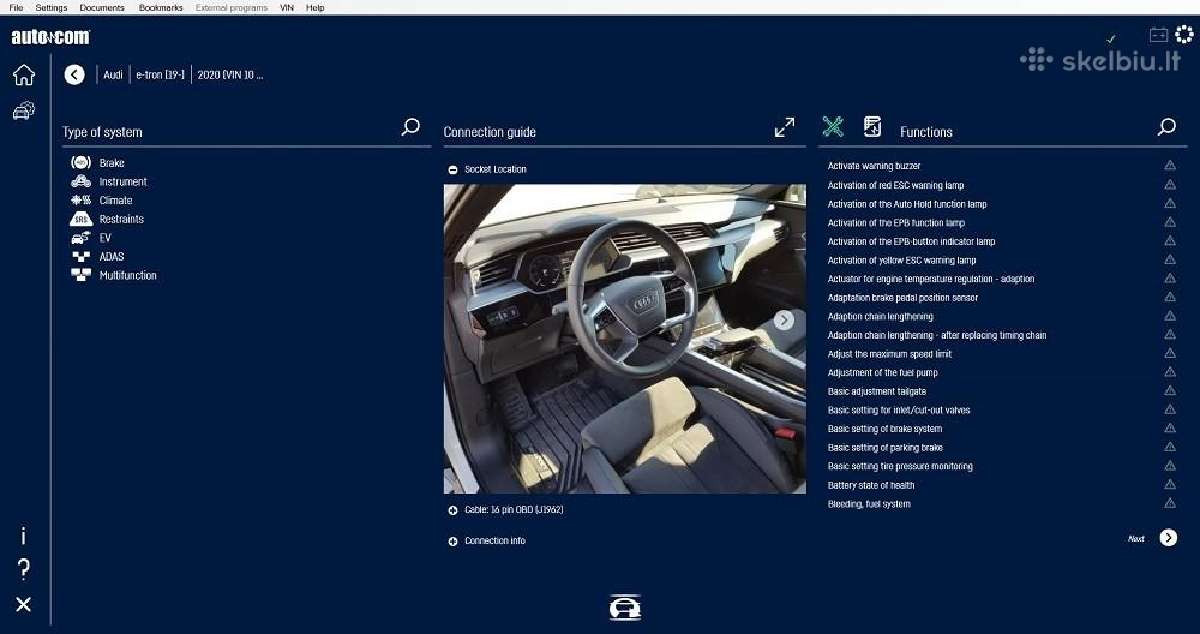Open the Bookmarks menu
Viewport: 1200px width, 634px height.
[161, 7]
